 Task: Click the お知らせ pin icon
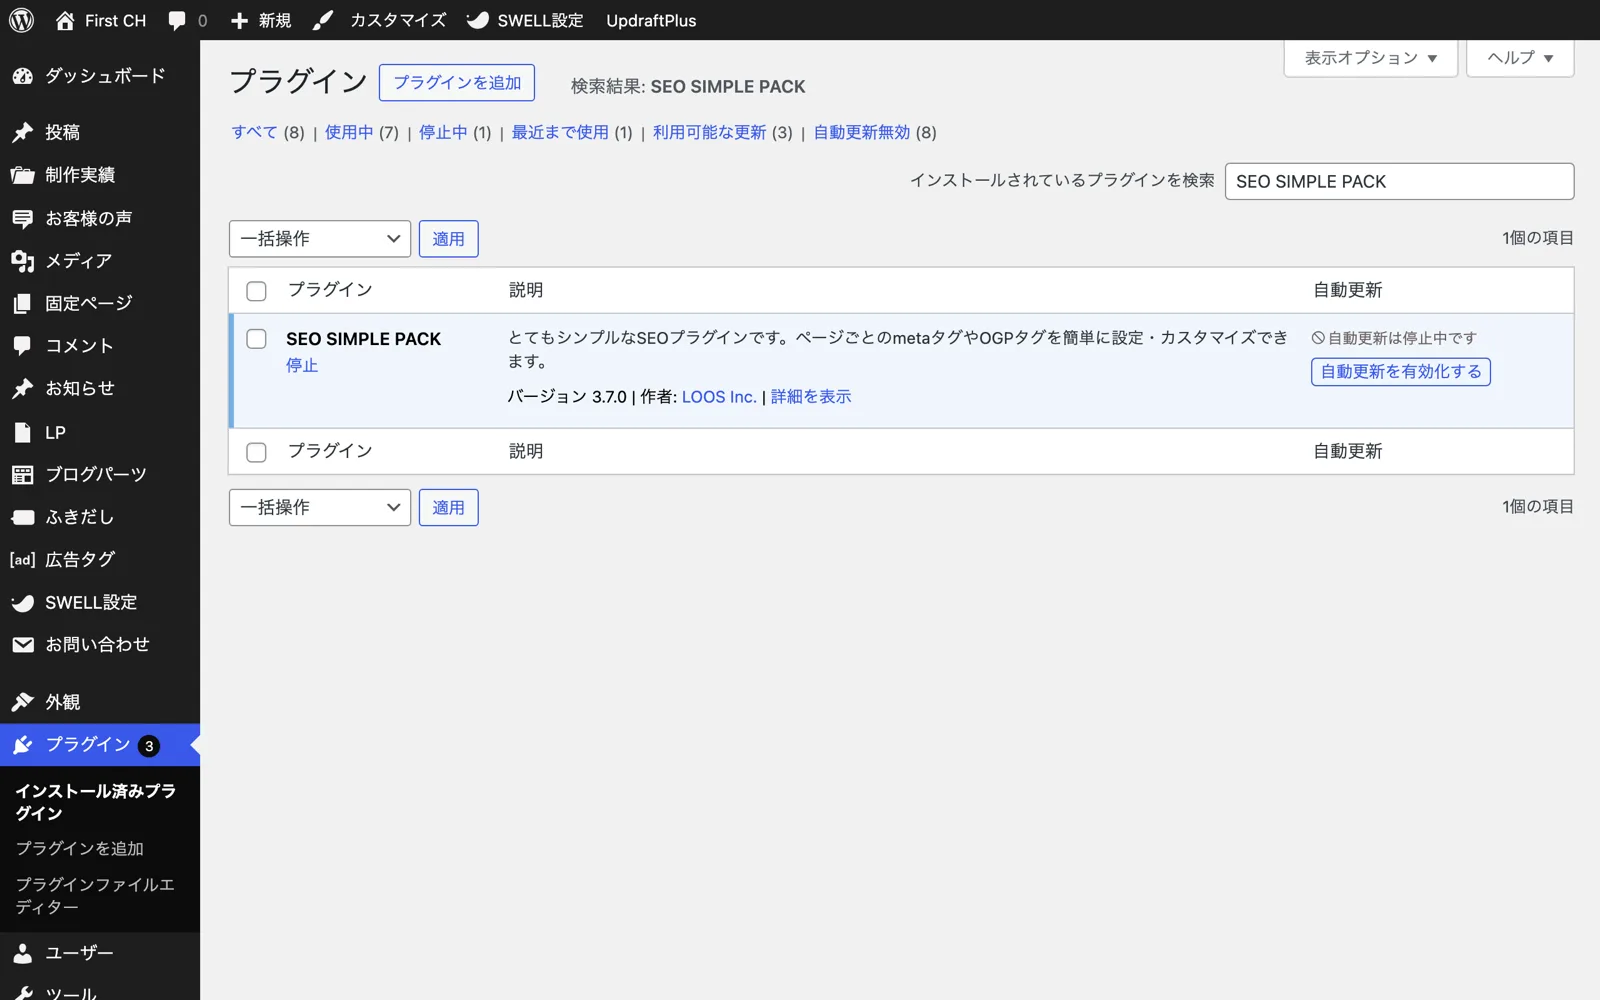(22, 388)
